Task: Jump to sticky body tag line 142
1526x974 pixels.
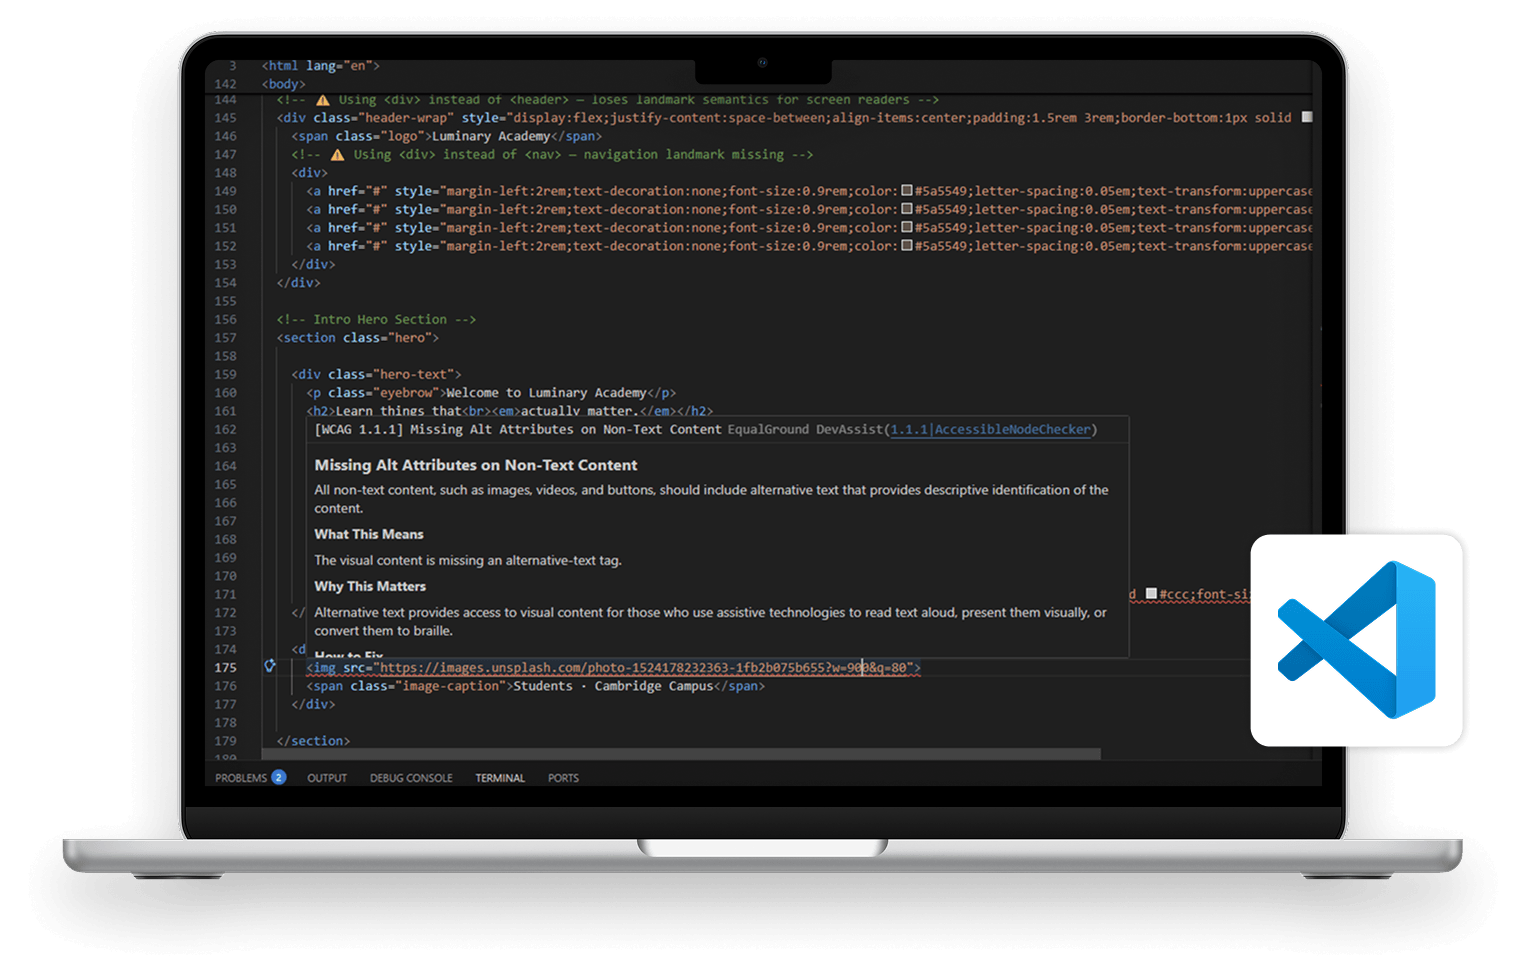Action: [x=284, y=84]
